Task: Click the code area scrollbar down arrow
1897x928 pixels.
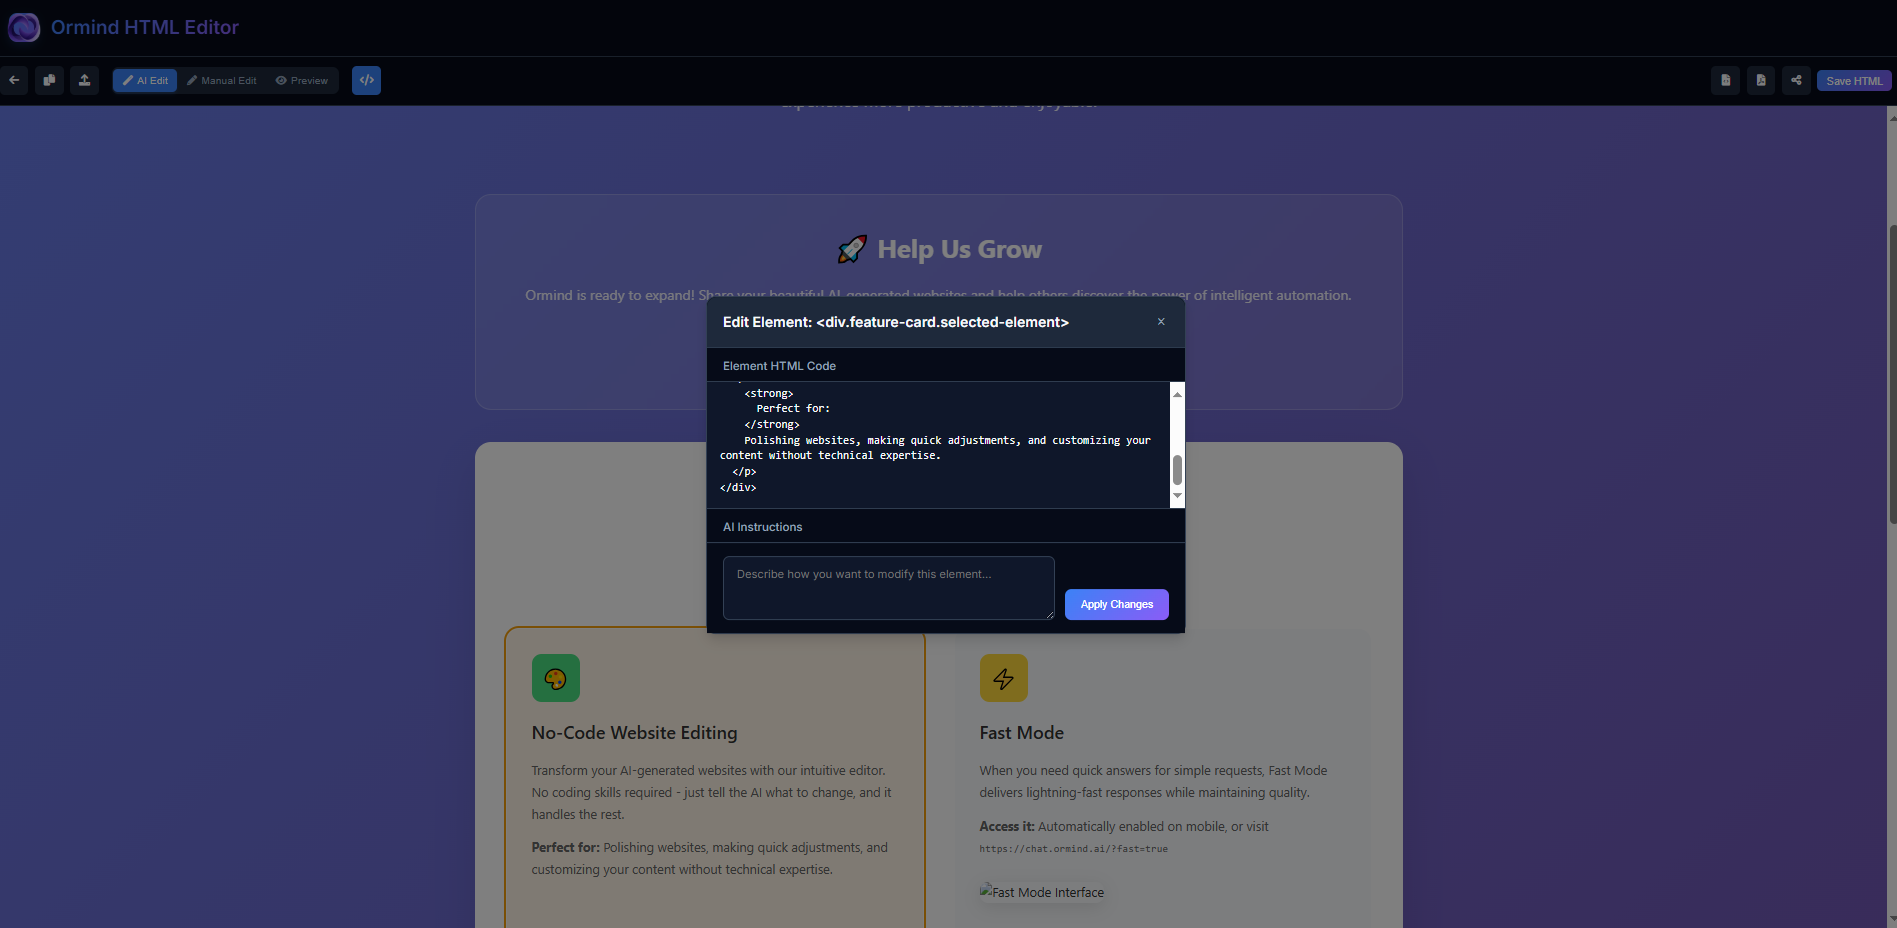Action: tap(1177, 496)
